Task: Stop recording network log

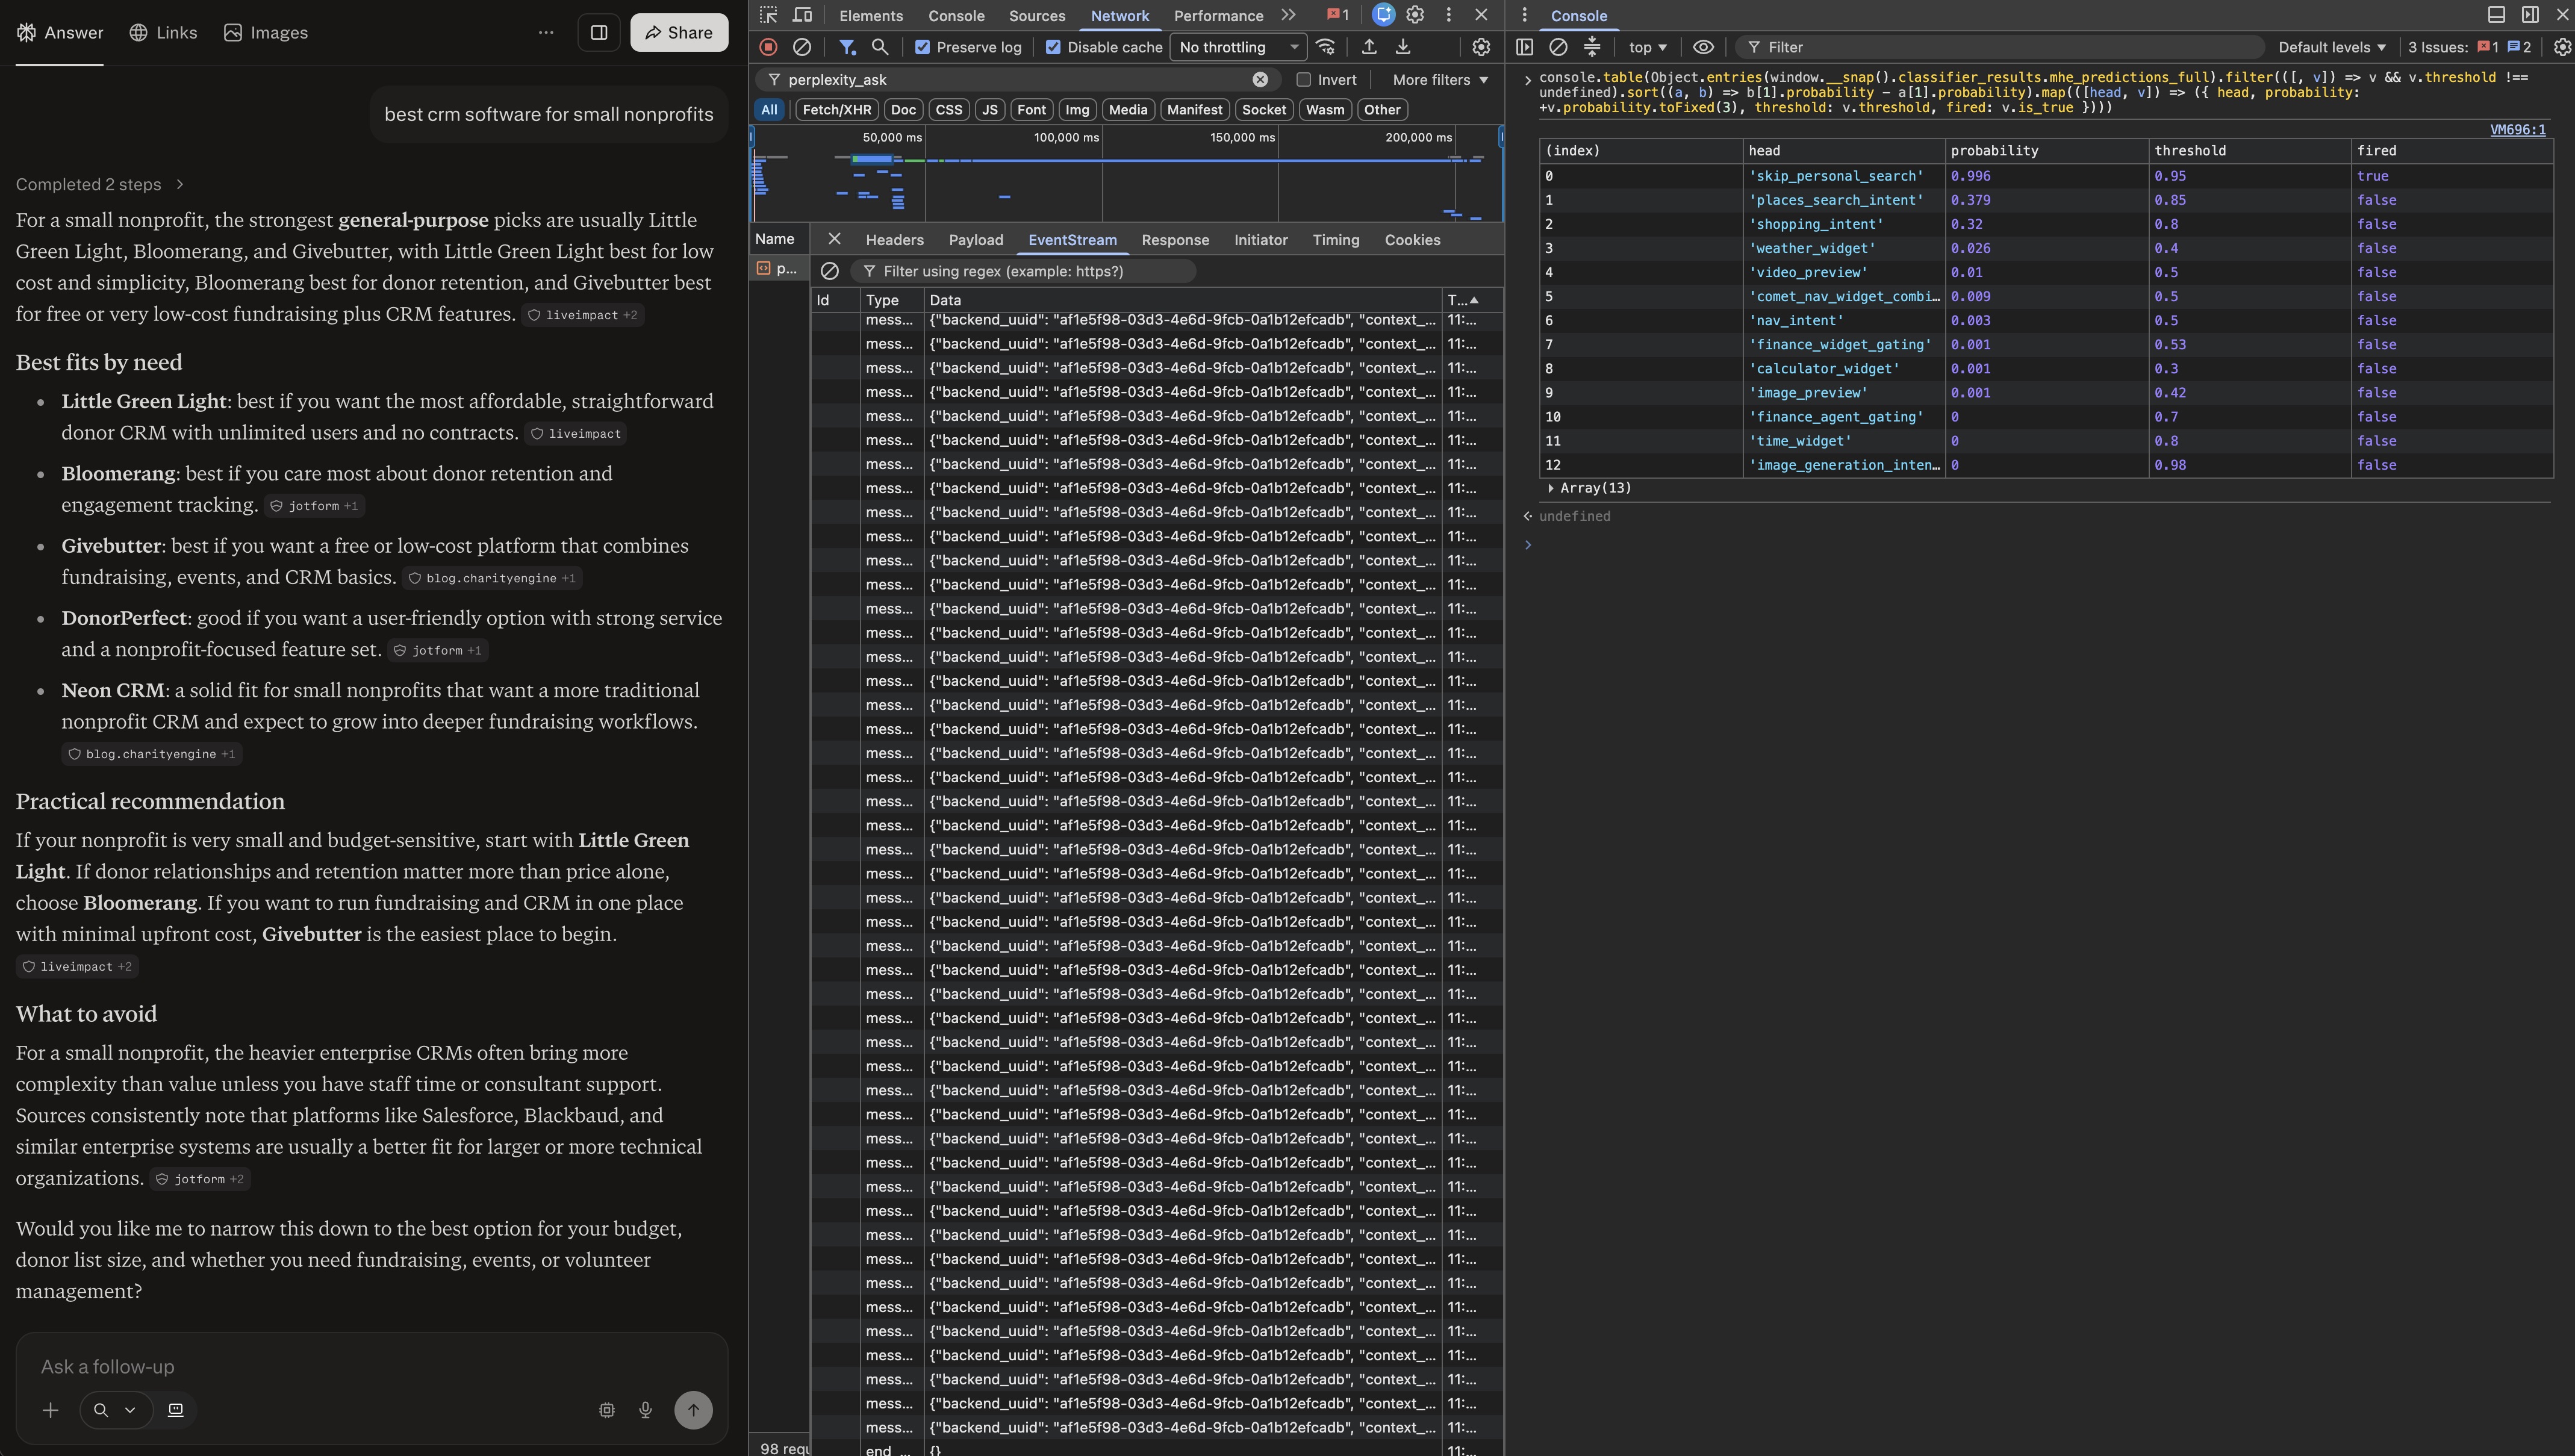Action: pyautogui.click(x=768, y=47)
